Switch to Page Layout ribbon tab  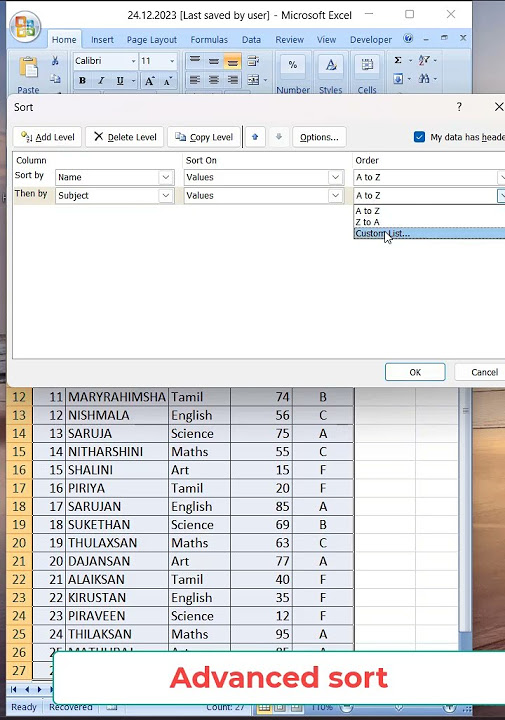tap(152, 40)
